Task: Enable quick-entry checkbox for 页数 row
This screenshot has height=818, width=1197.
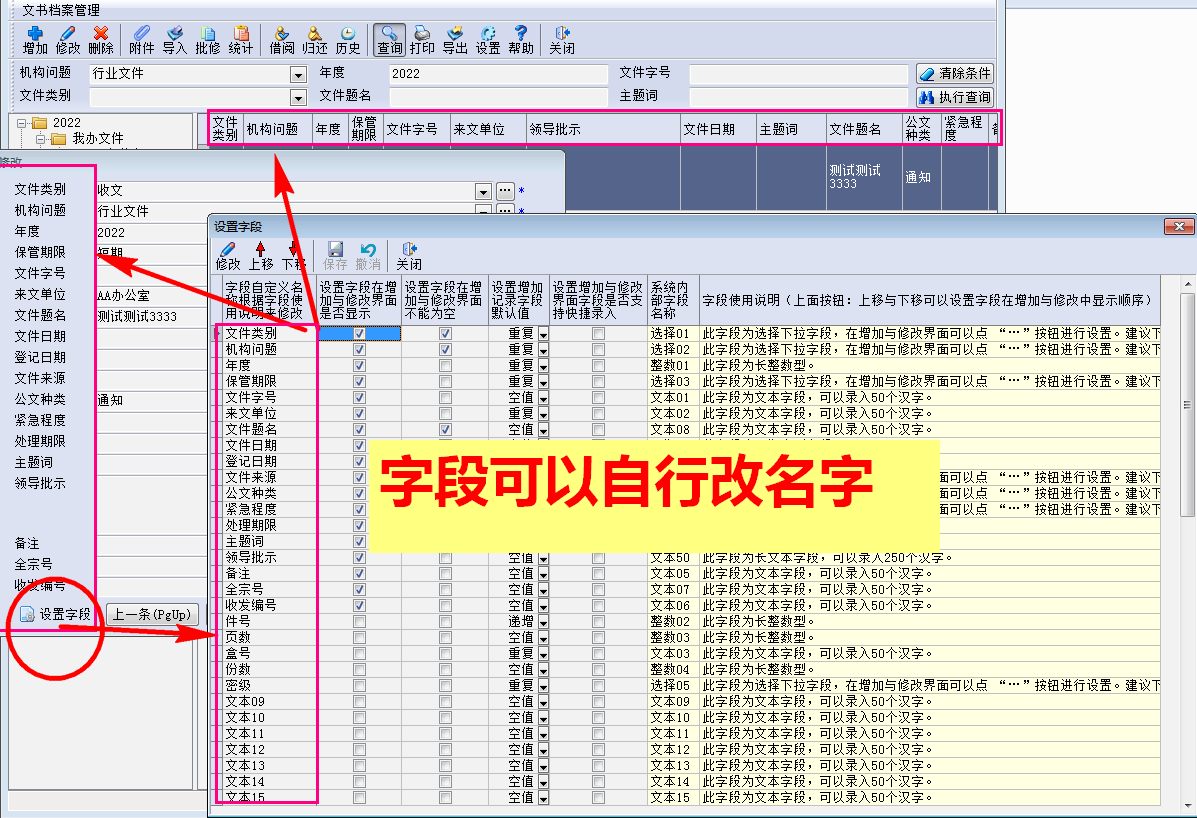Action: point(598,638)
